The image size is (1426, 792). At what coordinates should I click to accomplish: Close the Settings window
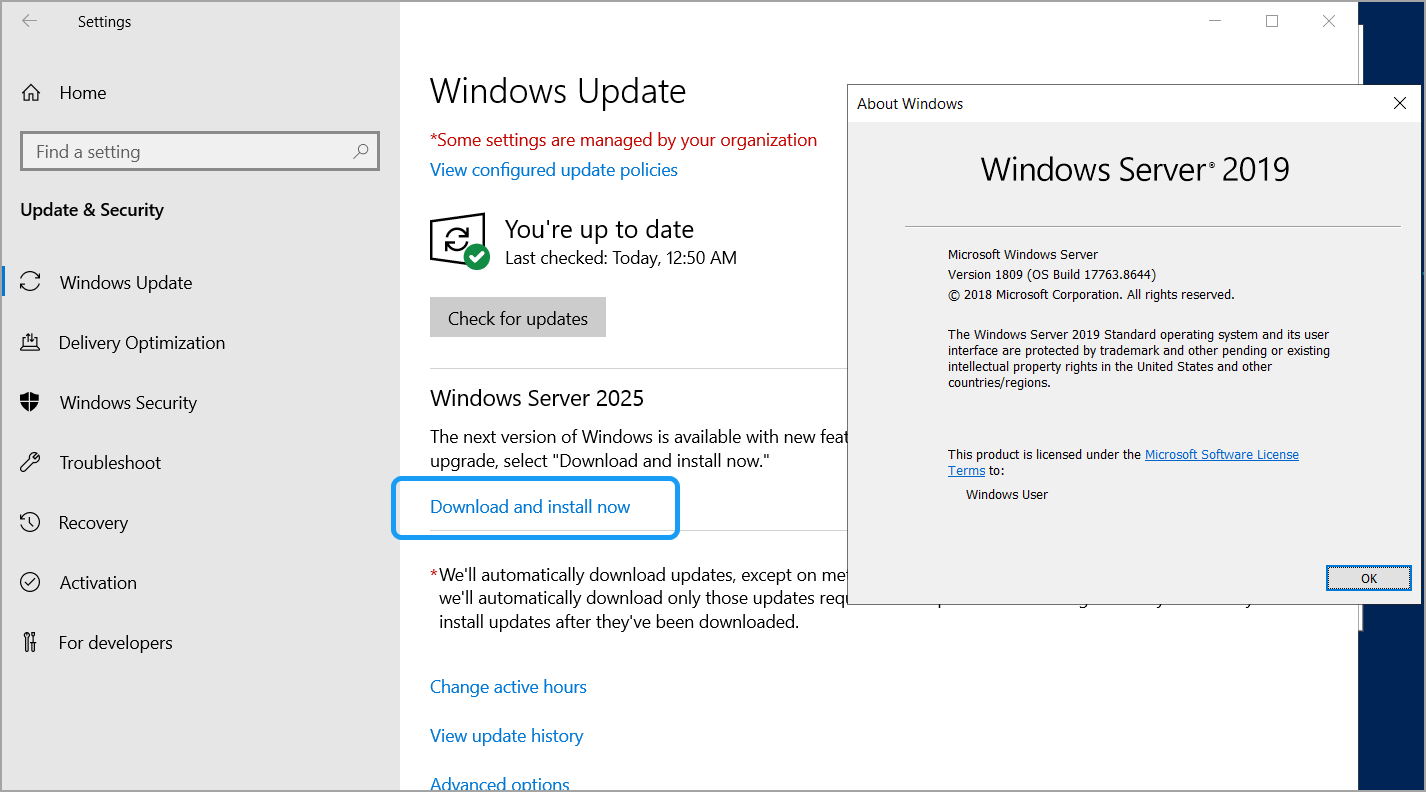(x=1329, y=21)
